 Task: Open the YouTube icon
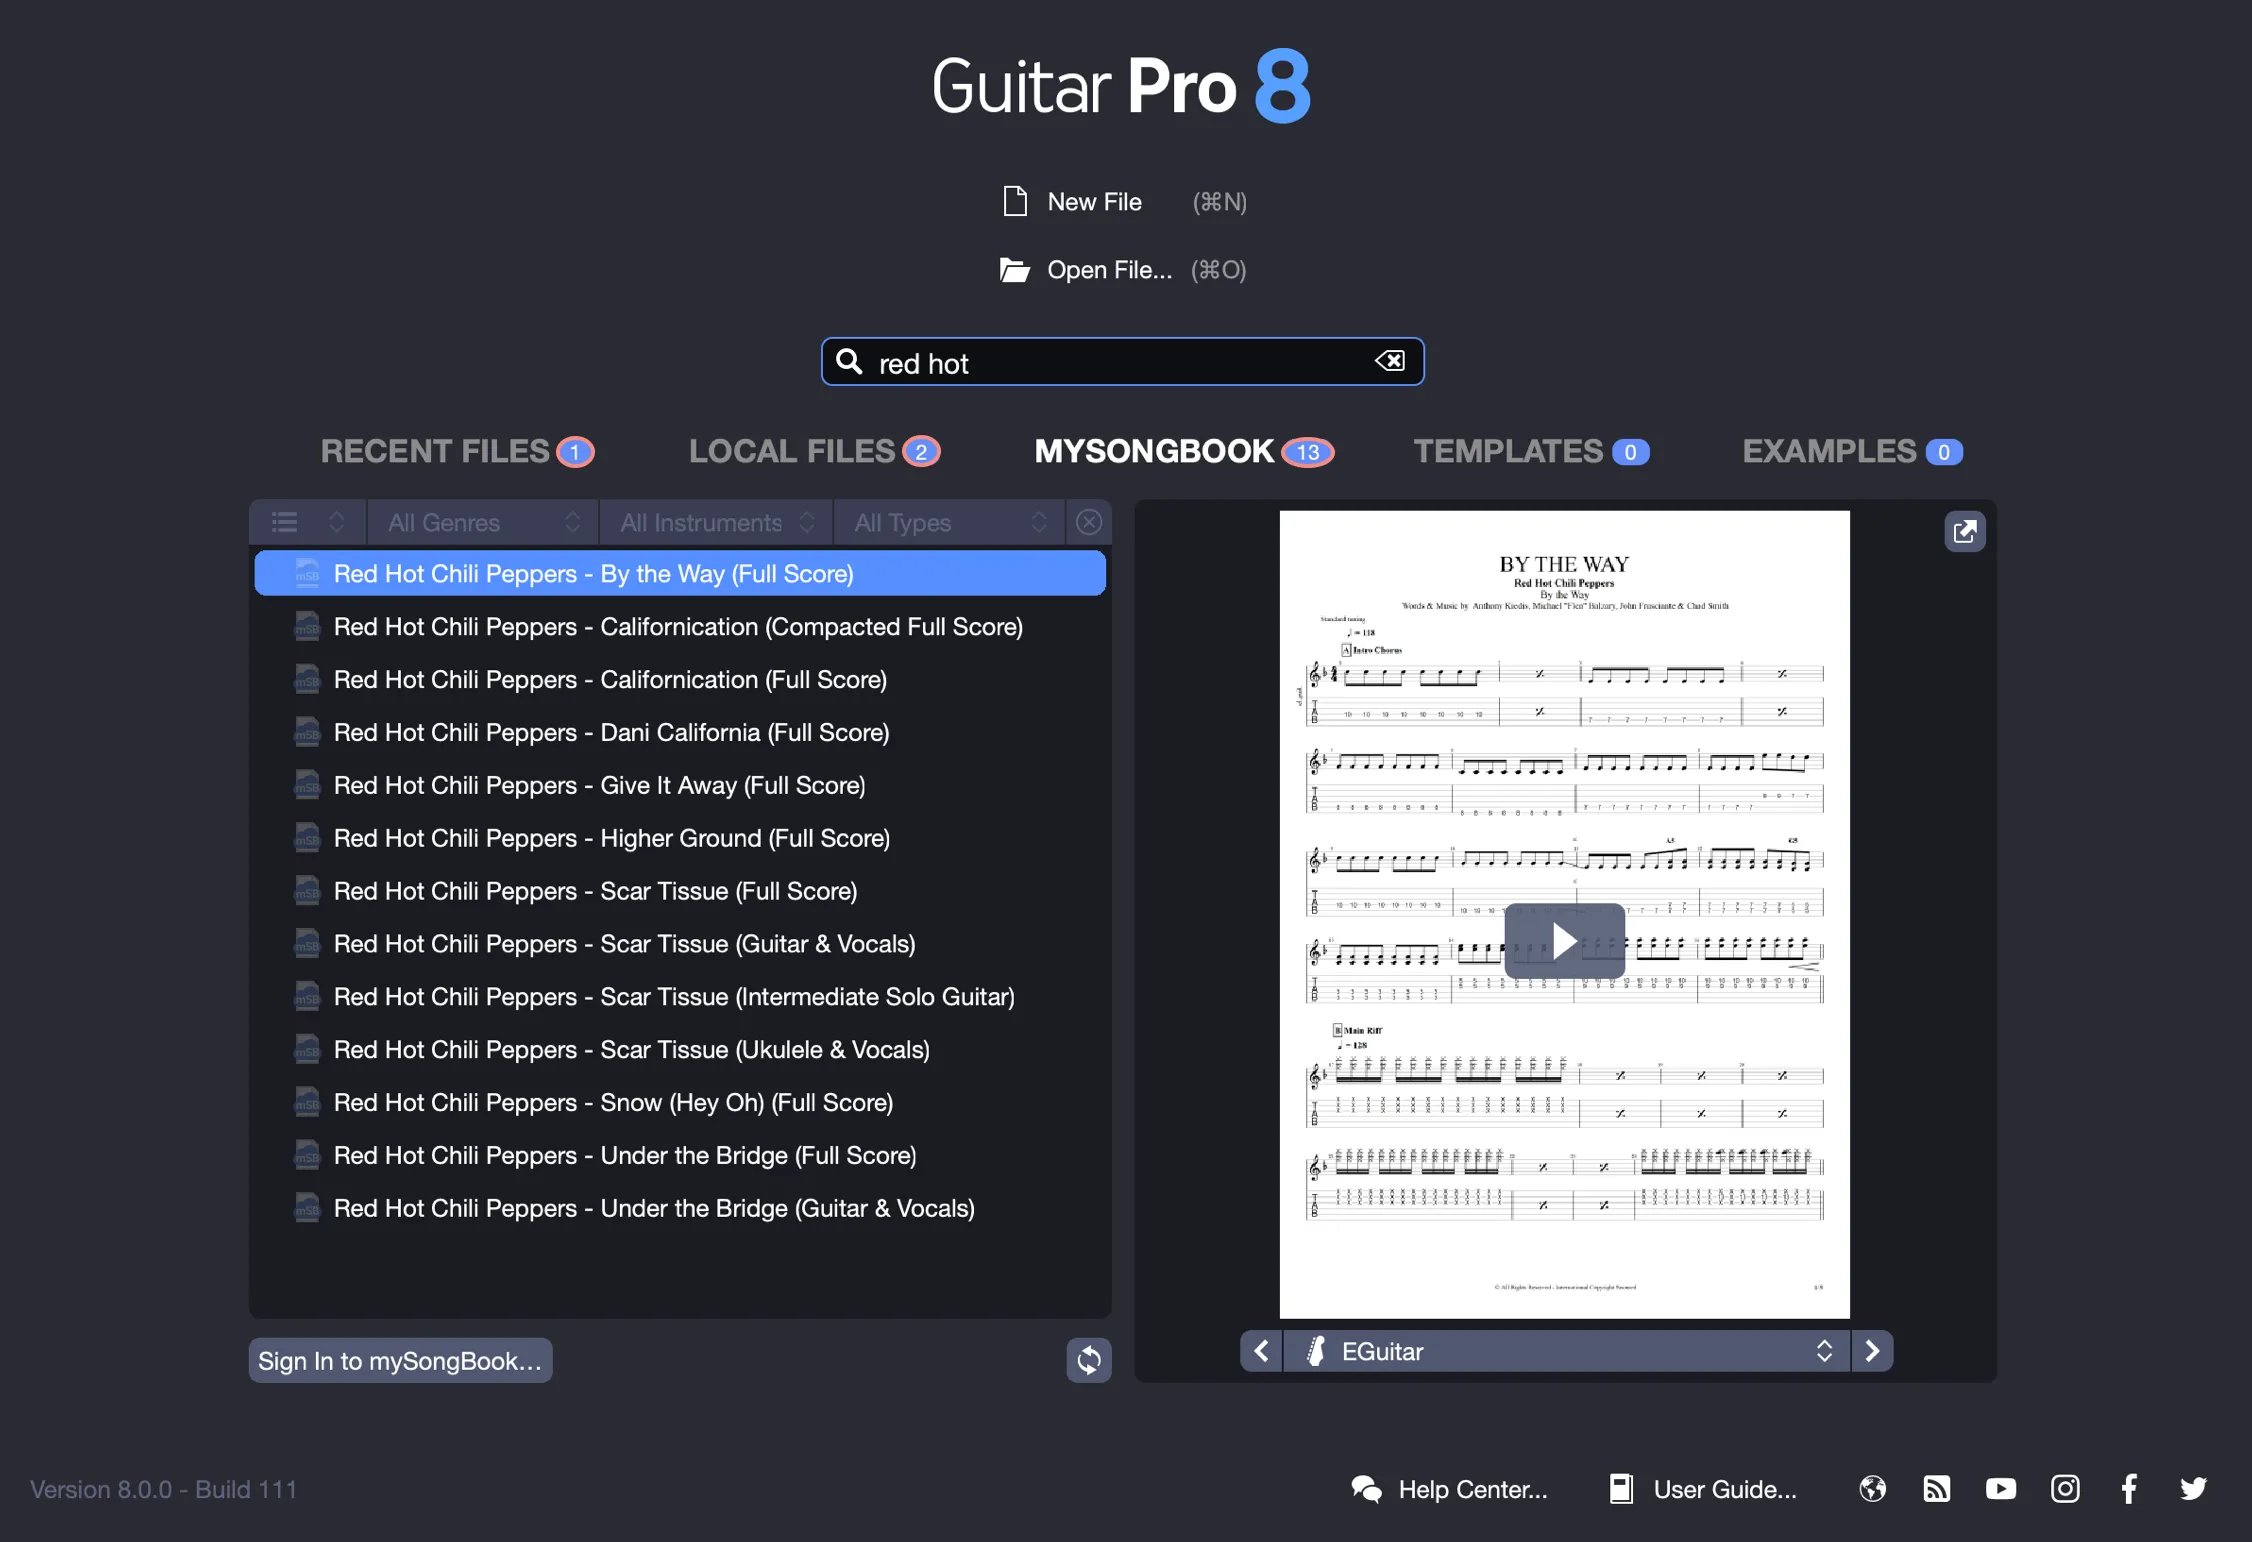[x=2001, y=1489]
